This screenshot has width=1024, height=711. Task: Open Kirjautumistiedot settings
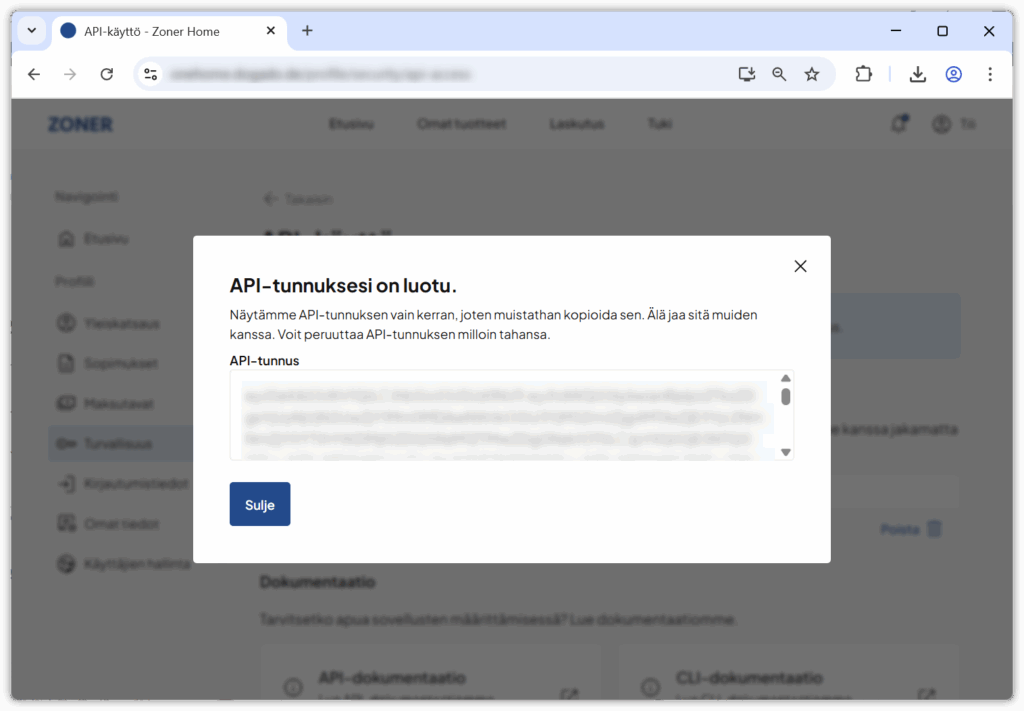pyautogui.click(x=116, y=483)
